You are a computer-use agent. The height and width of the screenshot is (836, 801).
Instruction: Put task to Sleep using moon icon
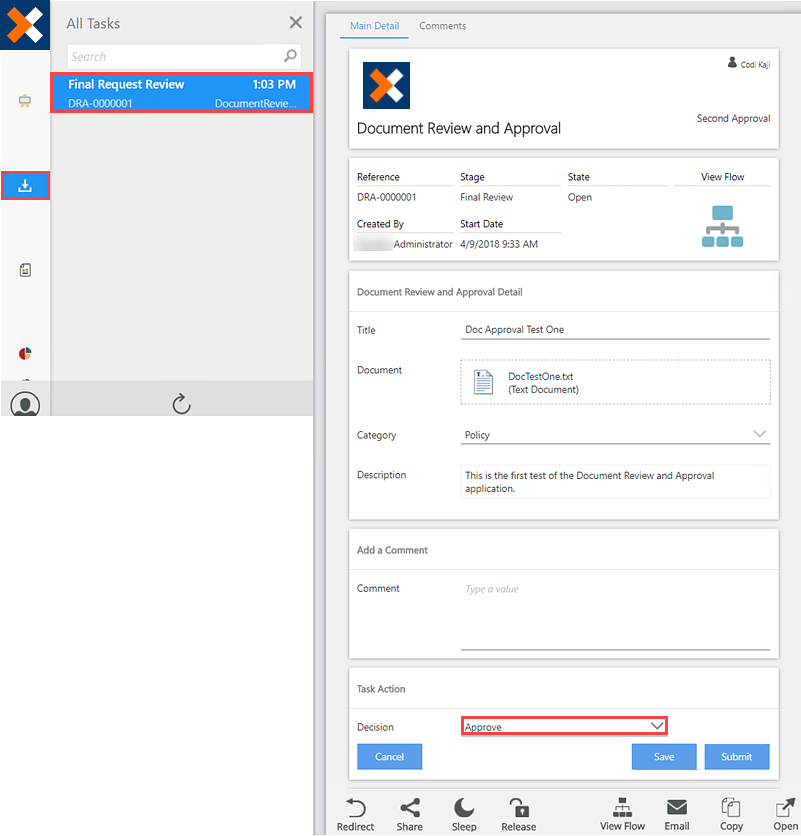click(464, 808)
